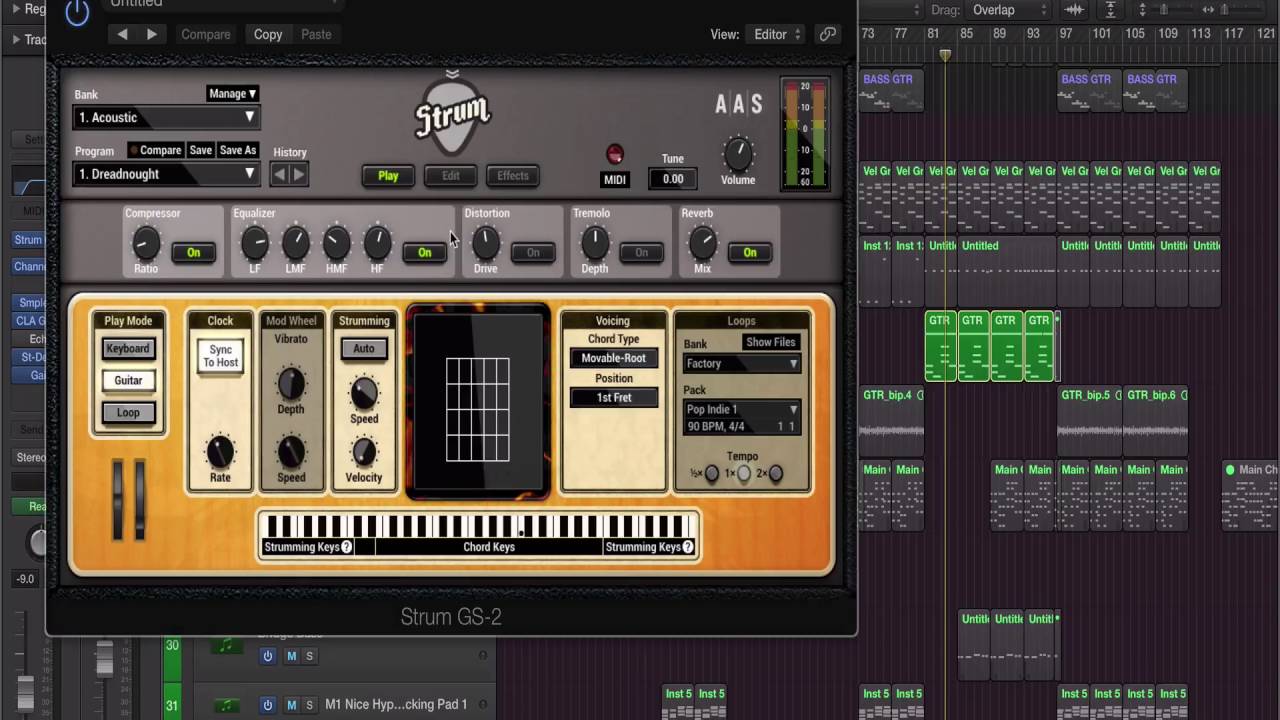Click the waveform zoom icon in toolbar
Image resolution: width=1280 pixels, height=720 pixels.
tap(1074, 10)
